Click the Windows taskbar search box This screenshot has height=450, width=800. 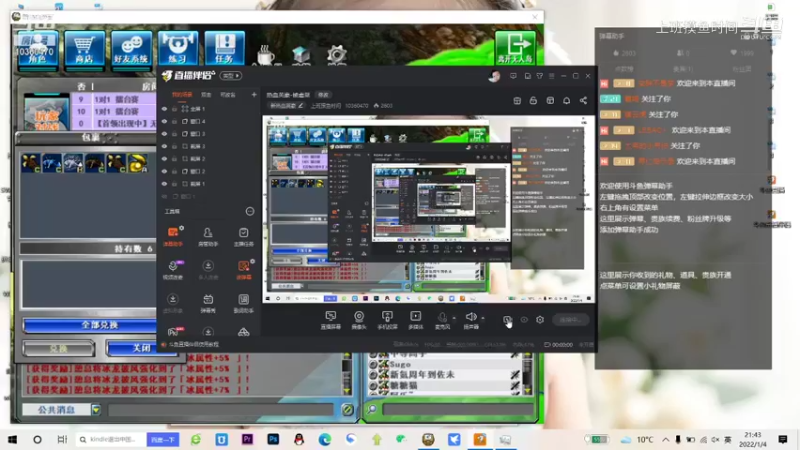pyautogui.click(x=111, y=439)
